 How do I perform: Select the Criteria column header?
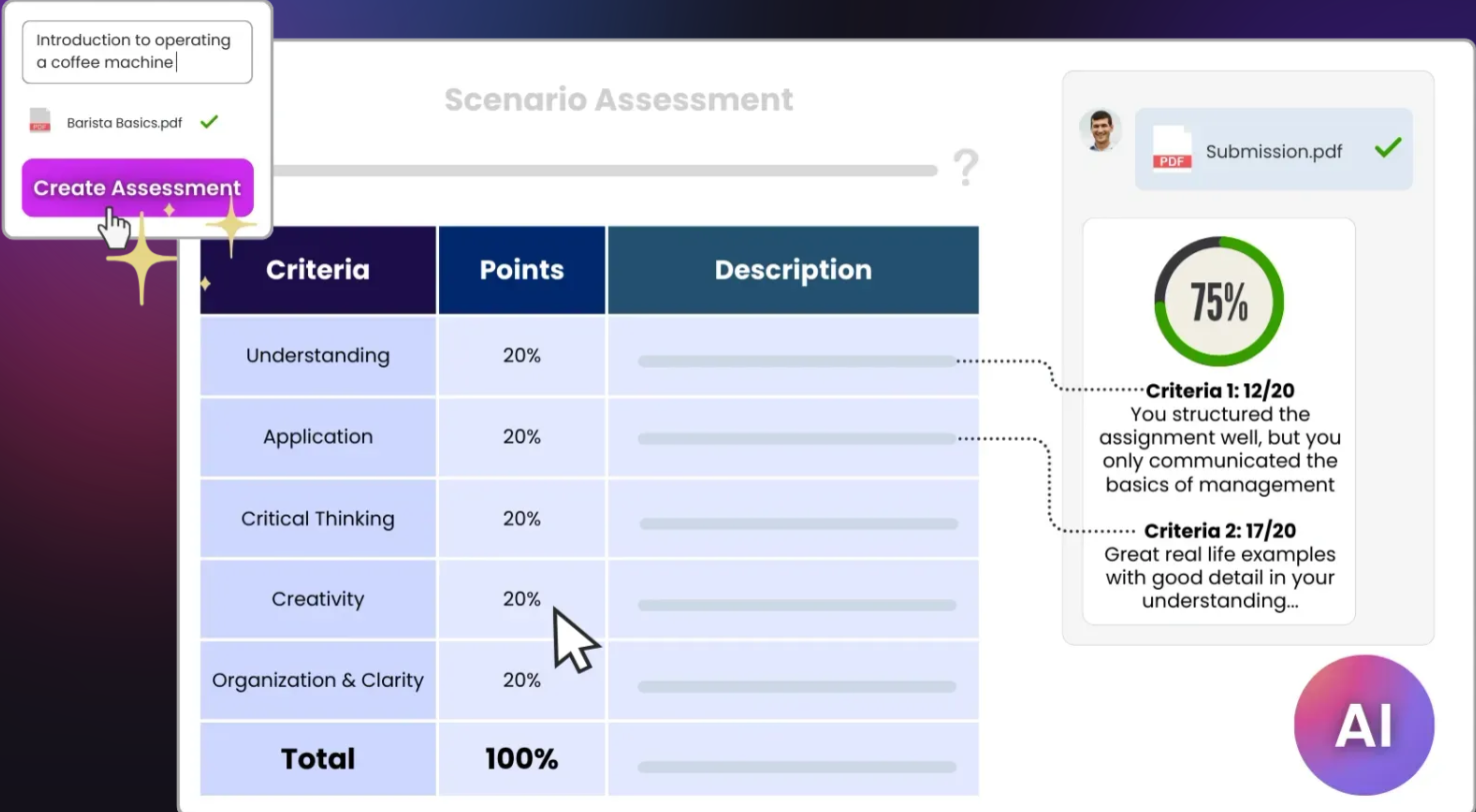[x=318, y=270]
